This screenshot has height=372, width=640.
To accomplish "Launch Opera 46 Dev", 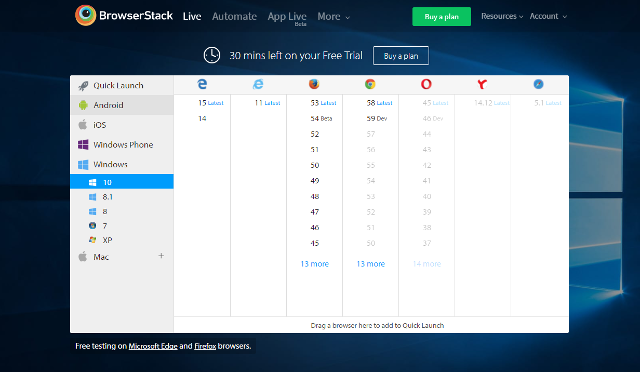I will pos(433,118).
